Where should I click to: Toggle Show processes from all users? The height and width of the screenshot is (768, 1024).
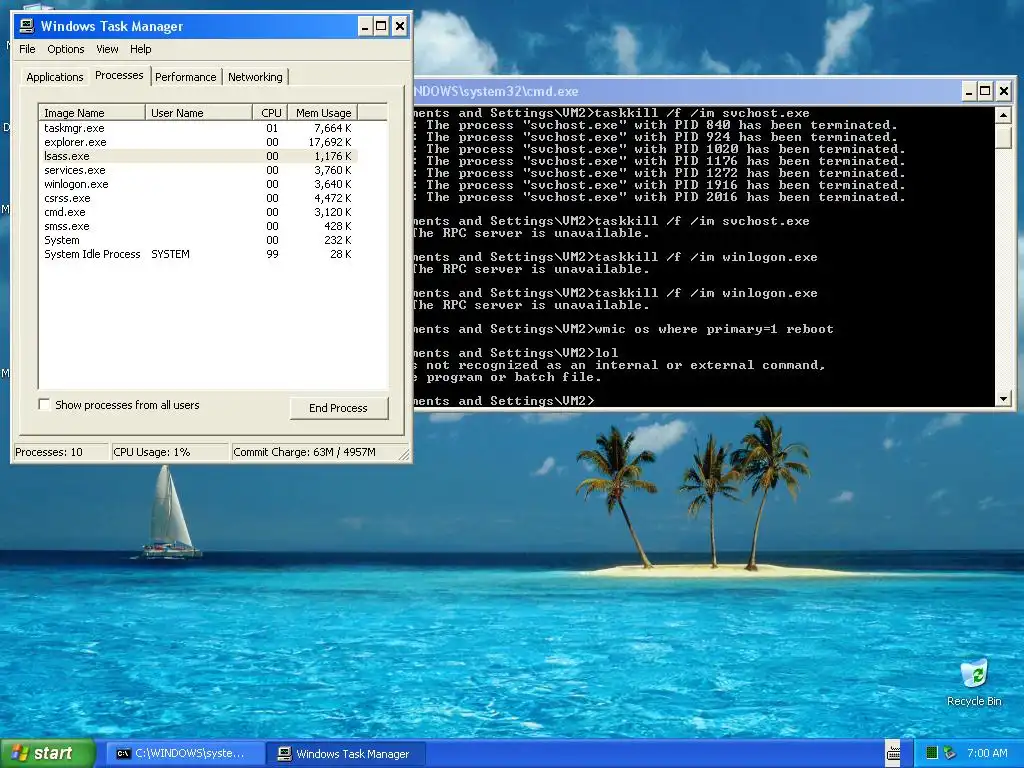[44, 405]
